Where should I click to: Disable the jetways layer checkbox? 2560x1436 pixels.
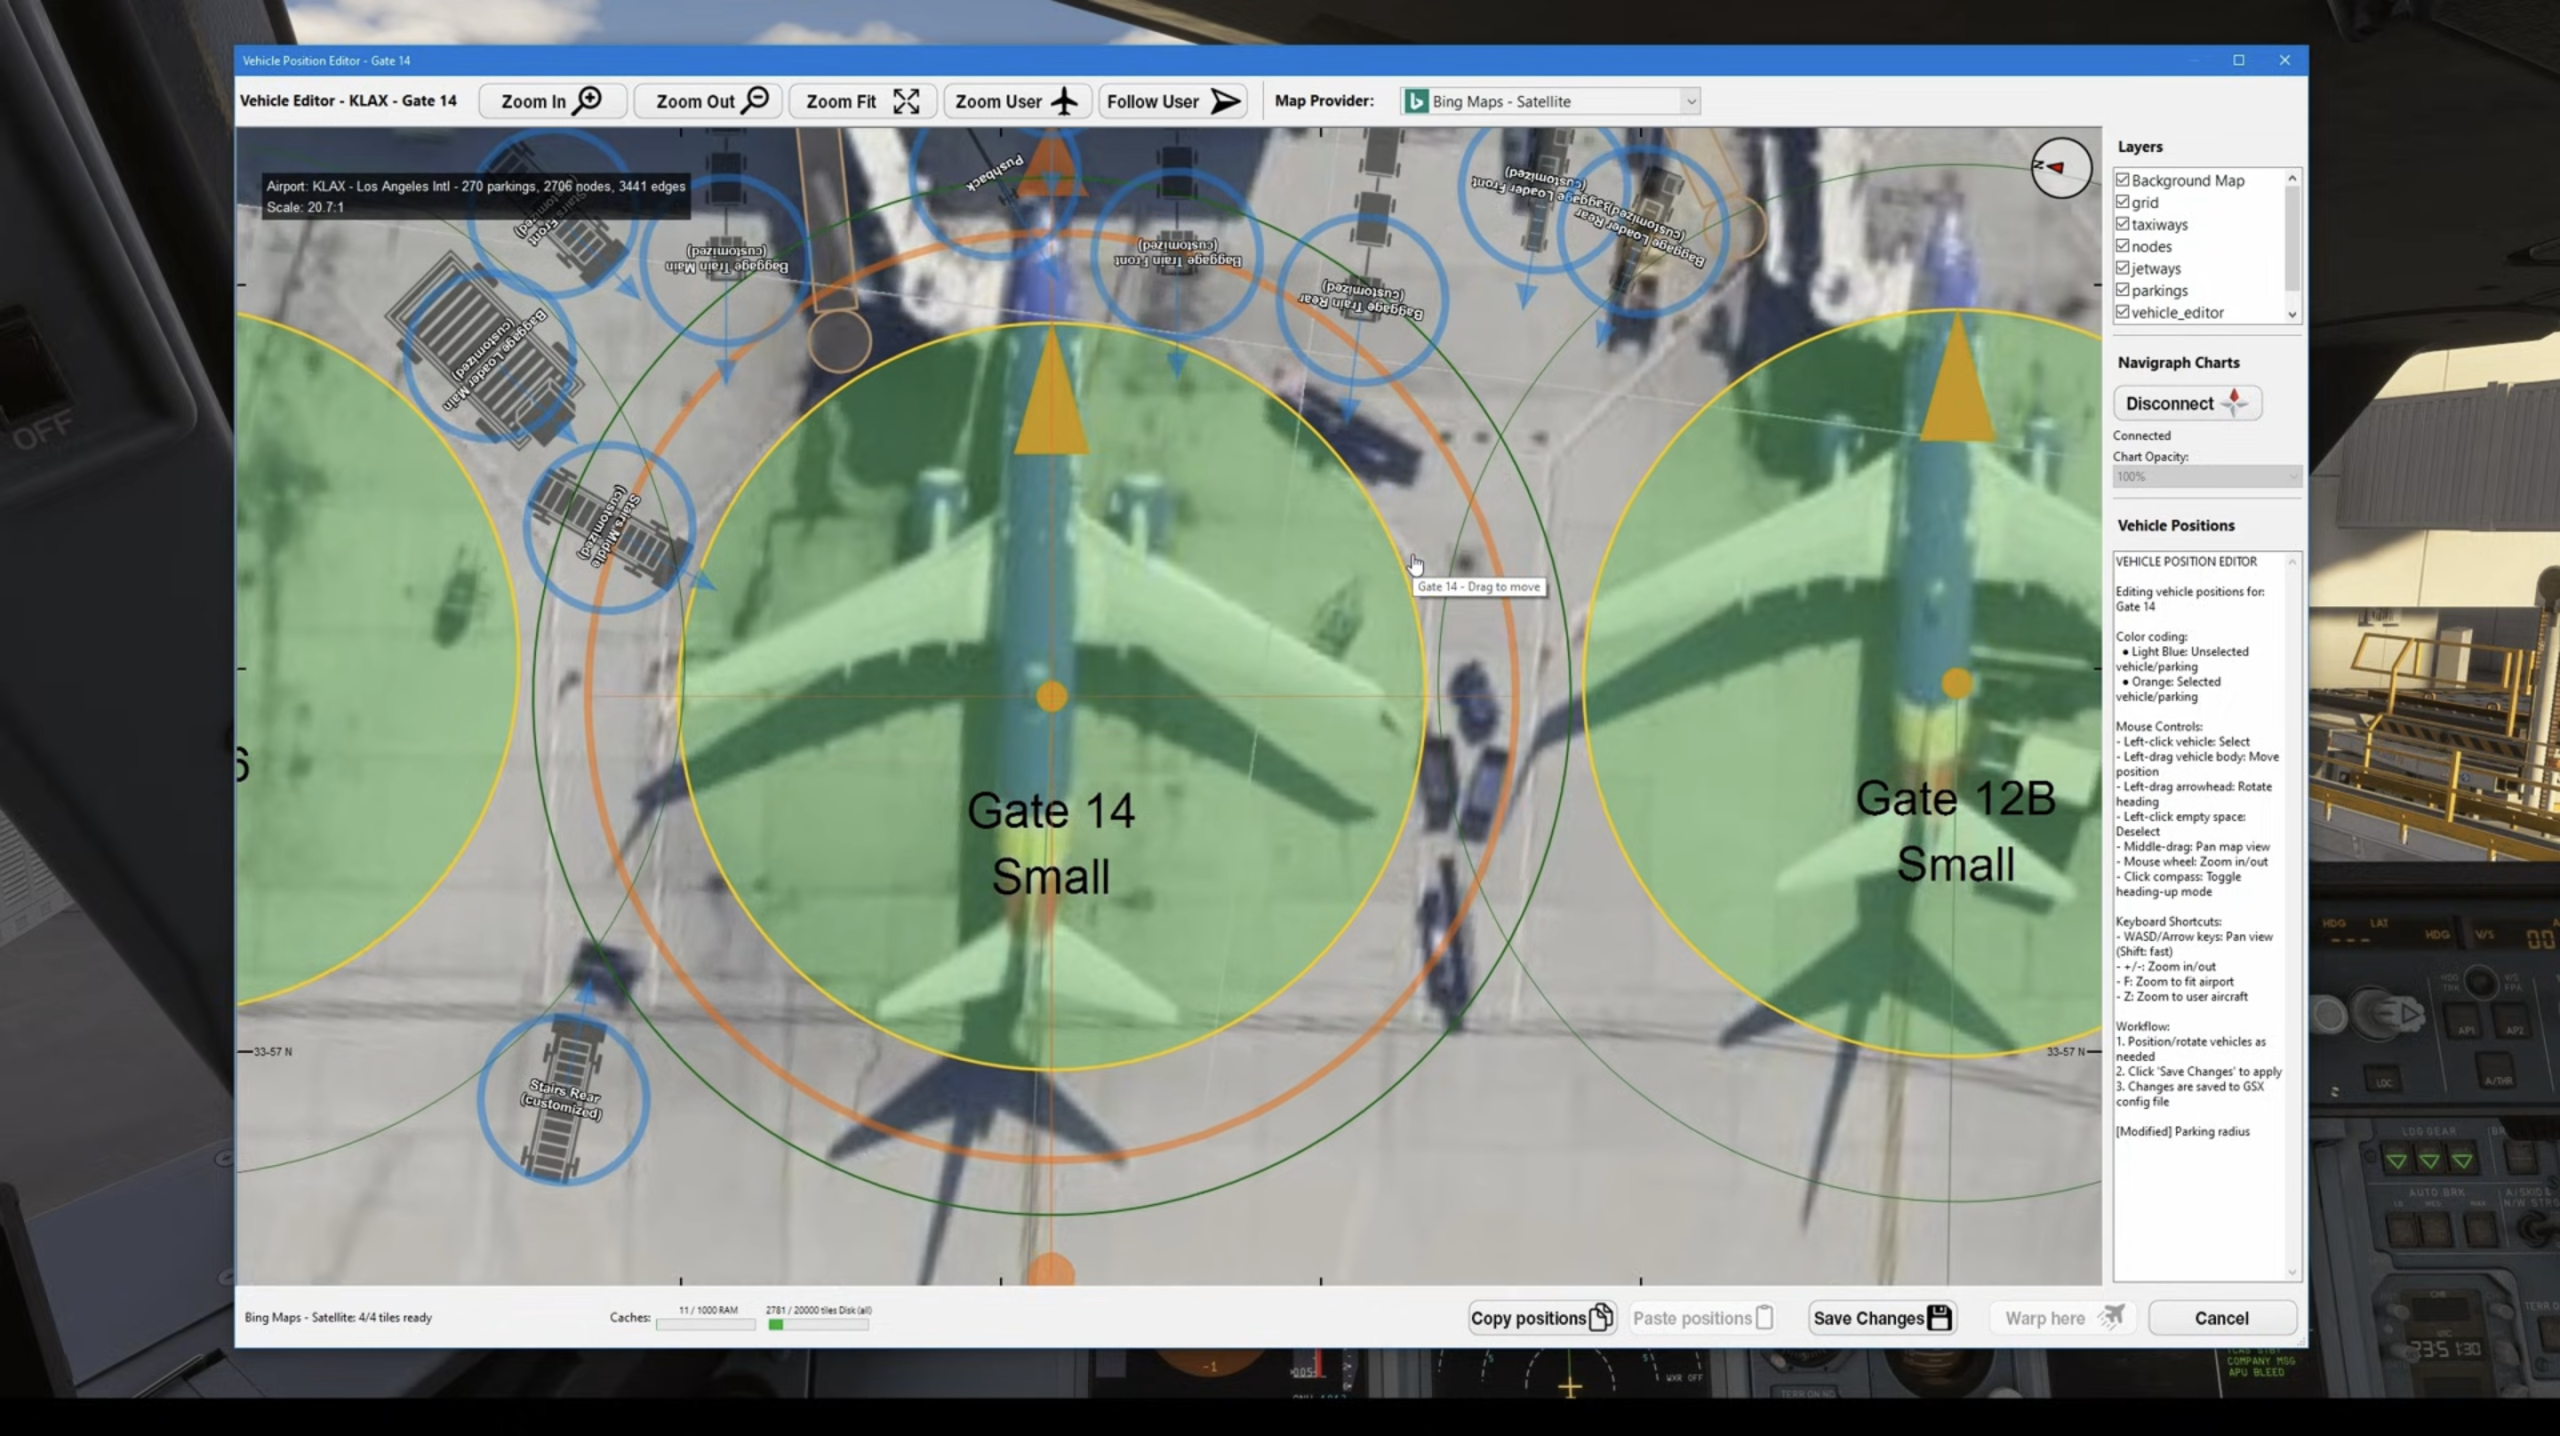pyautogui.click(x=2122, y=268)
